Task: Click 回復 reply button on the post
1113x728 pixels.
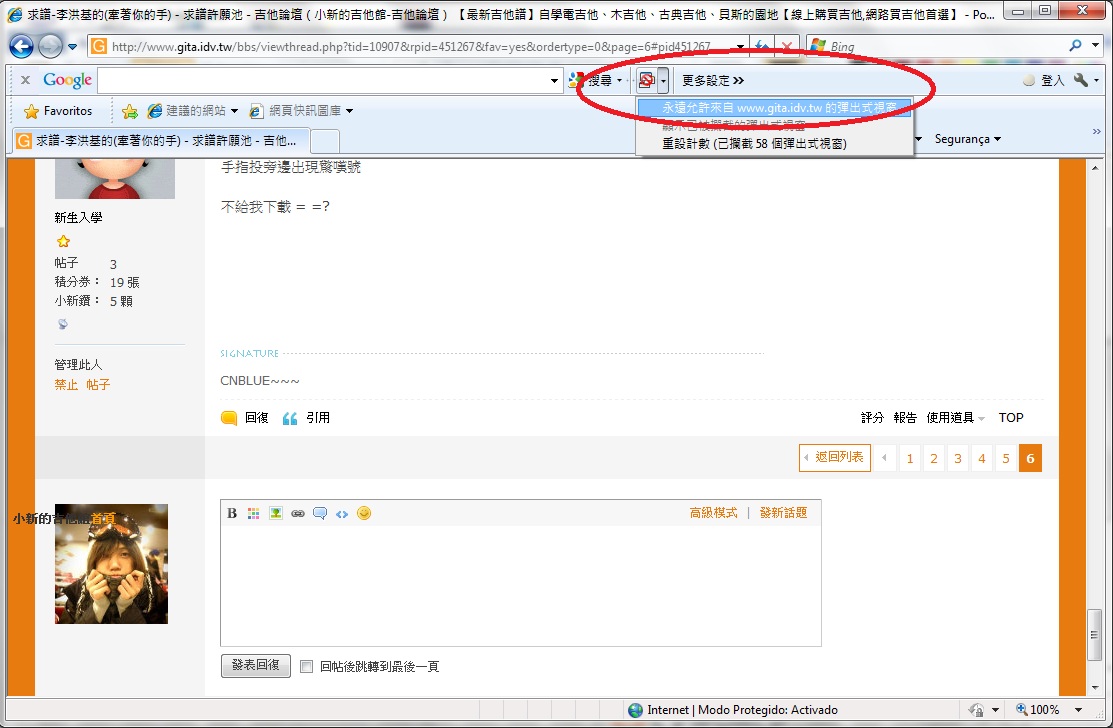Action: [245, 418]
